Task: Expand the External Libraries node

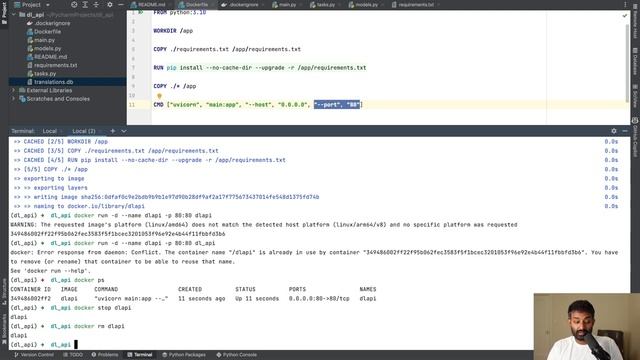Action: (13, 90)
